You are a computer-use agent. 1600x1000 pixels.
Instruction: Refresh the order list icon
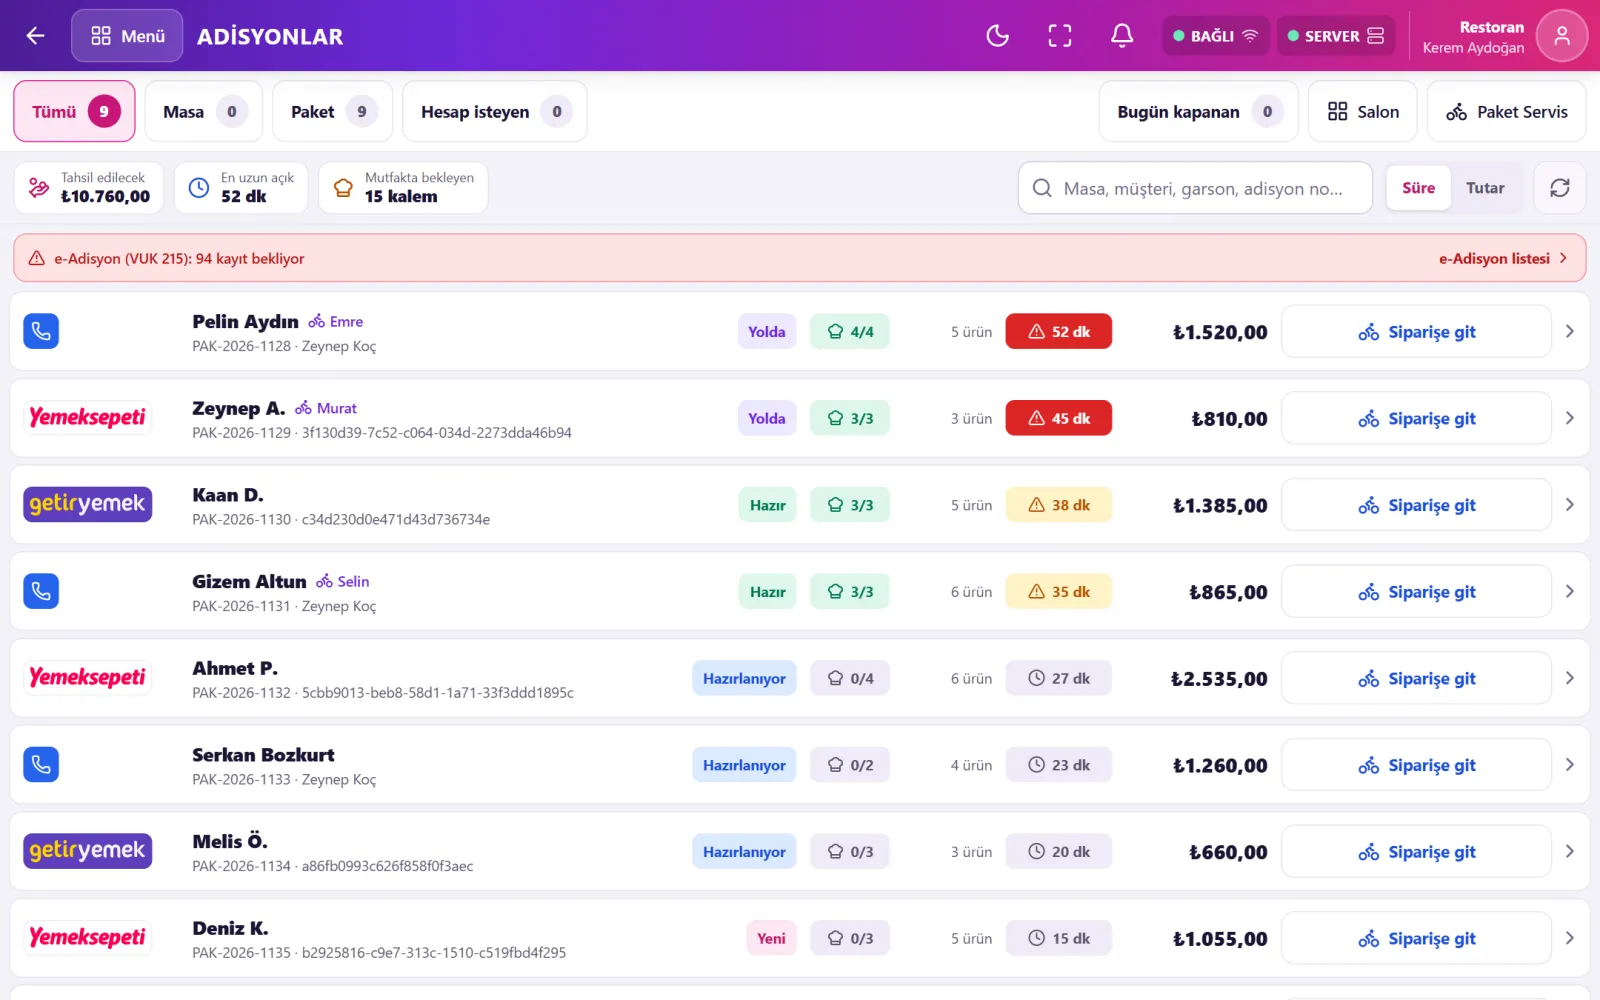[1559, 188]
